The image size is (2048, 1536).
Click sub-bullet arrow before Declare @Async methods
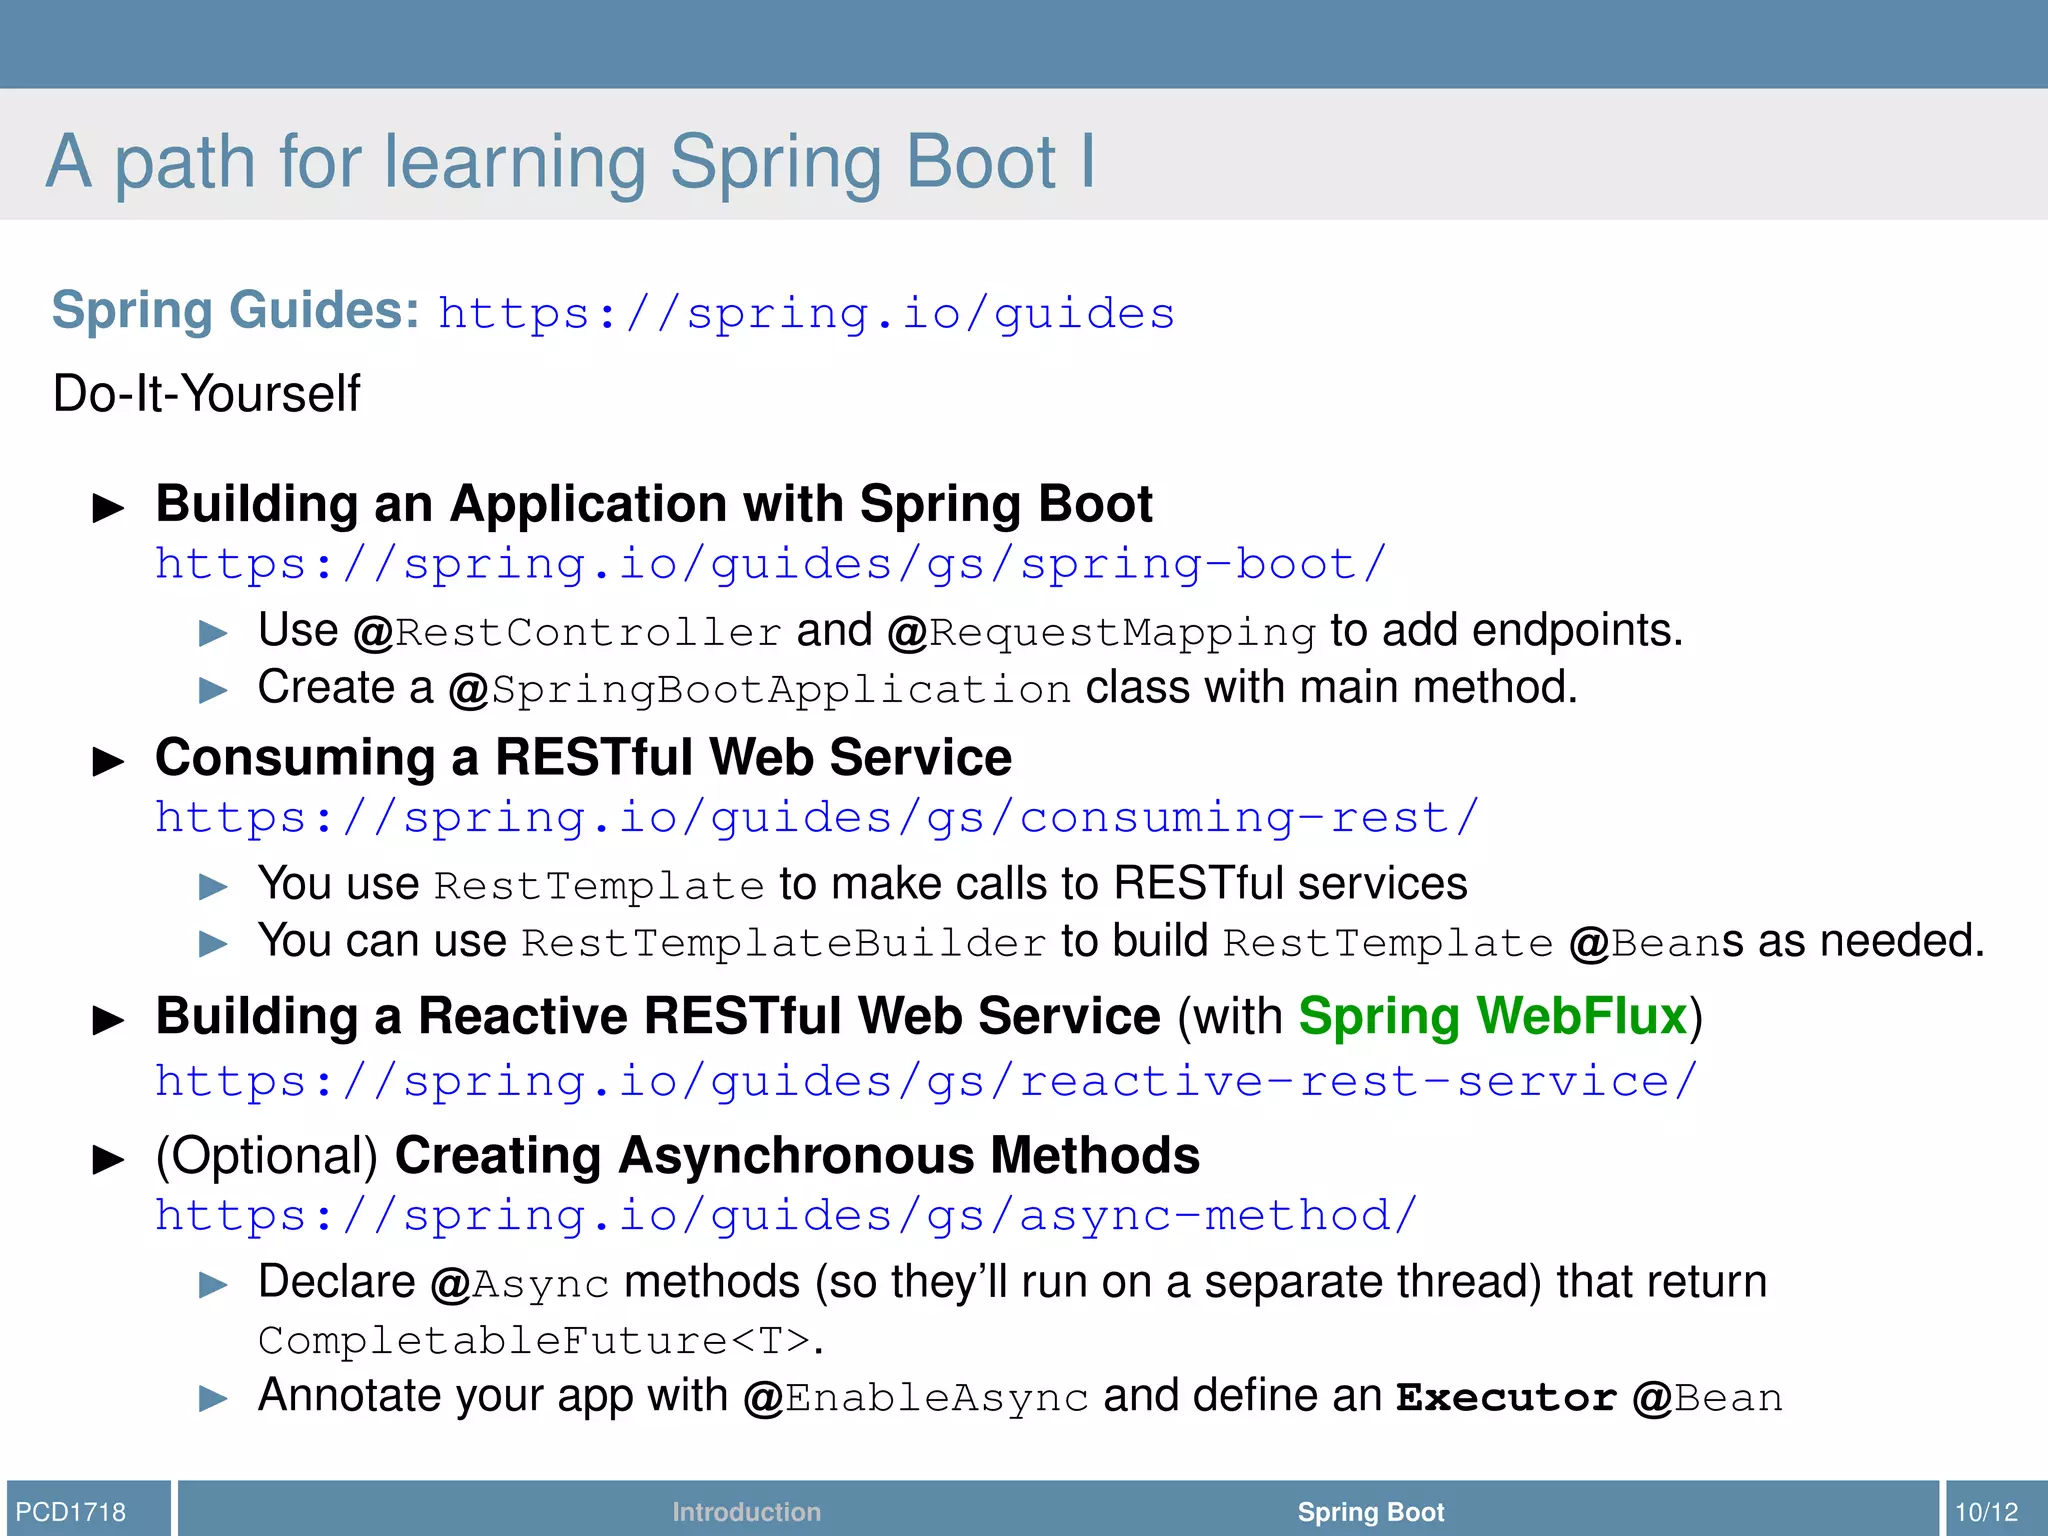click(213, 1284)
